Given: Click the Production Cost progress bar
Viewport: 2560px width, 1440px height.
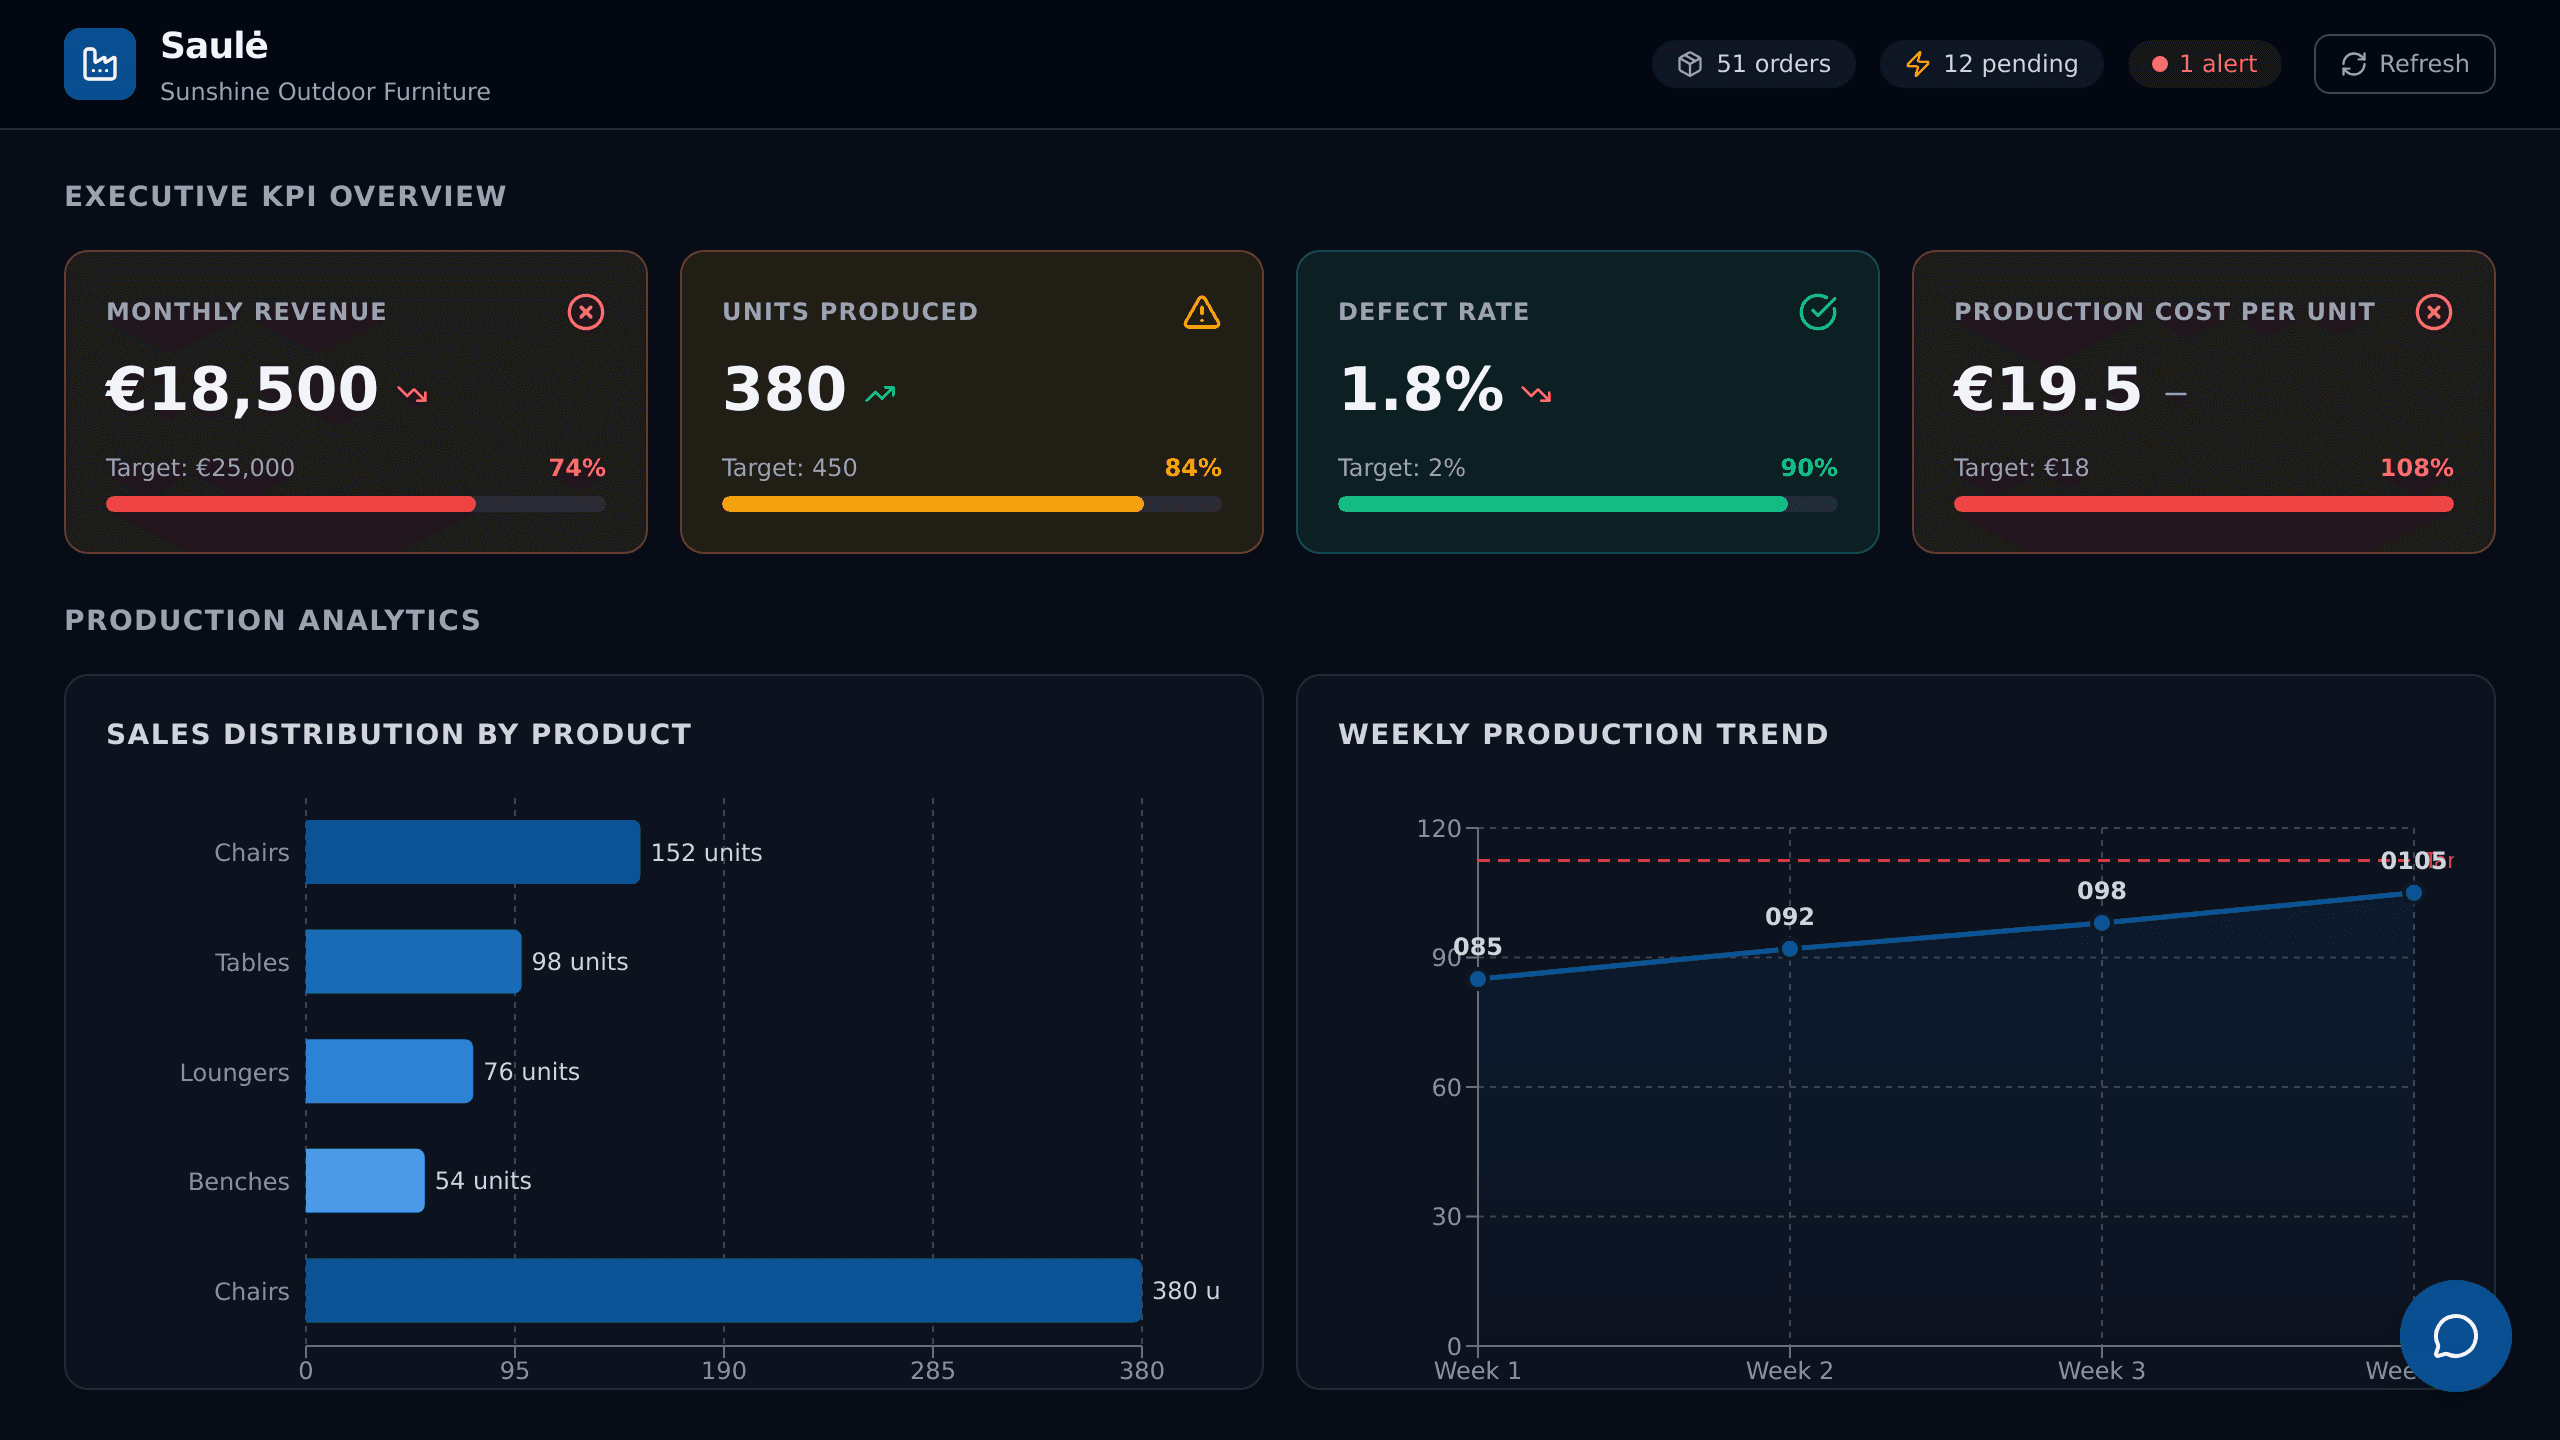Looking at the screenshot, I should point(2204,504).
